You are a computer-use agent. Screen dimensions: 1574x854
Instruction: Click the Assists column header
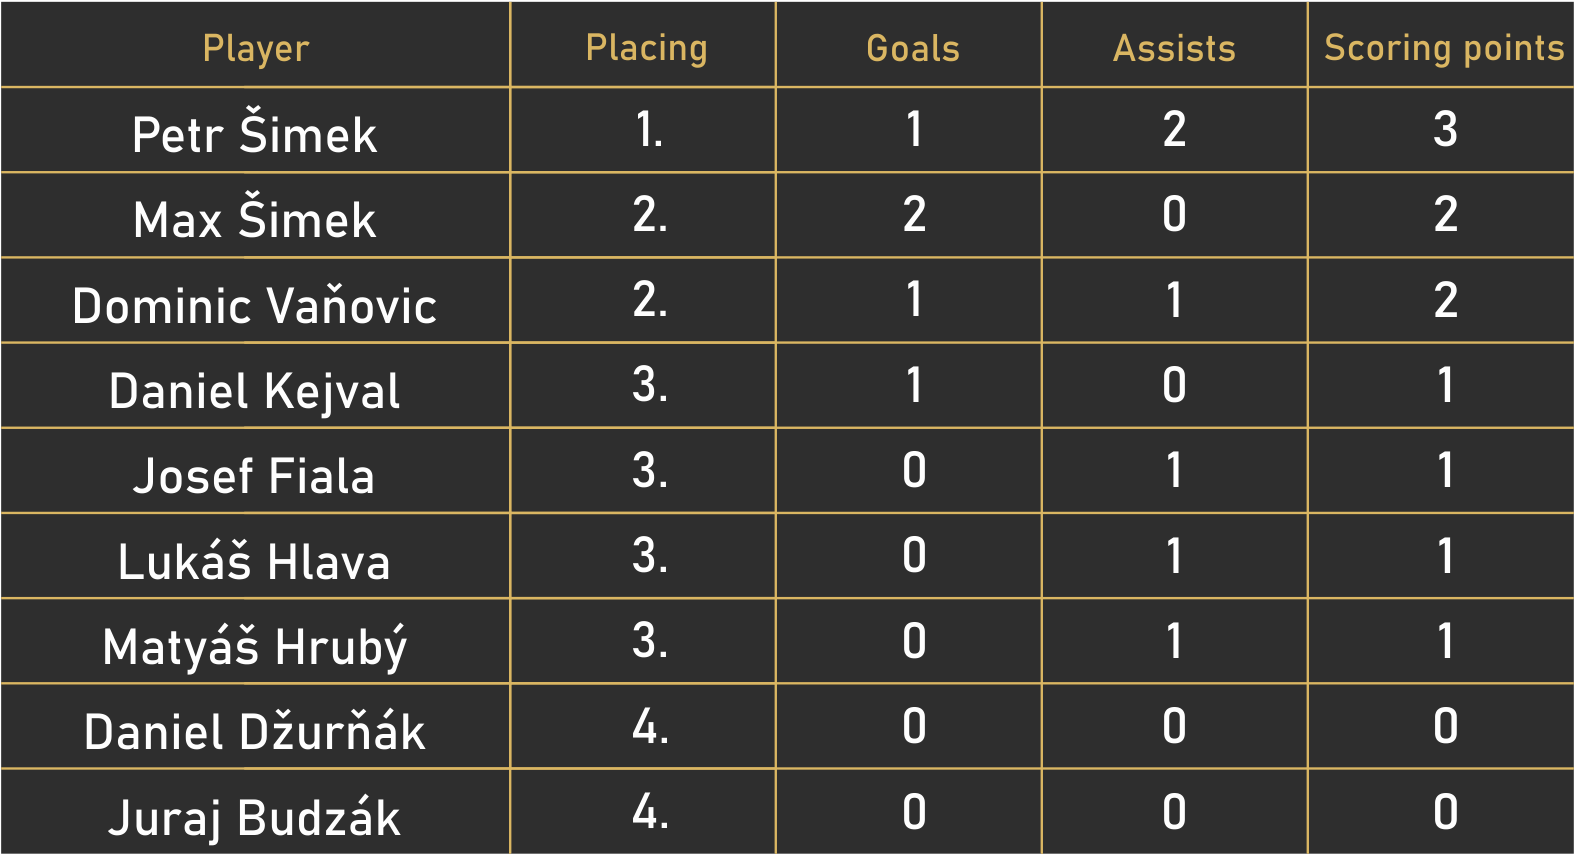[1174, 48]
